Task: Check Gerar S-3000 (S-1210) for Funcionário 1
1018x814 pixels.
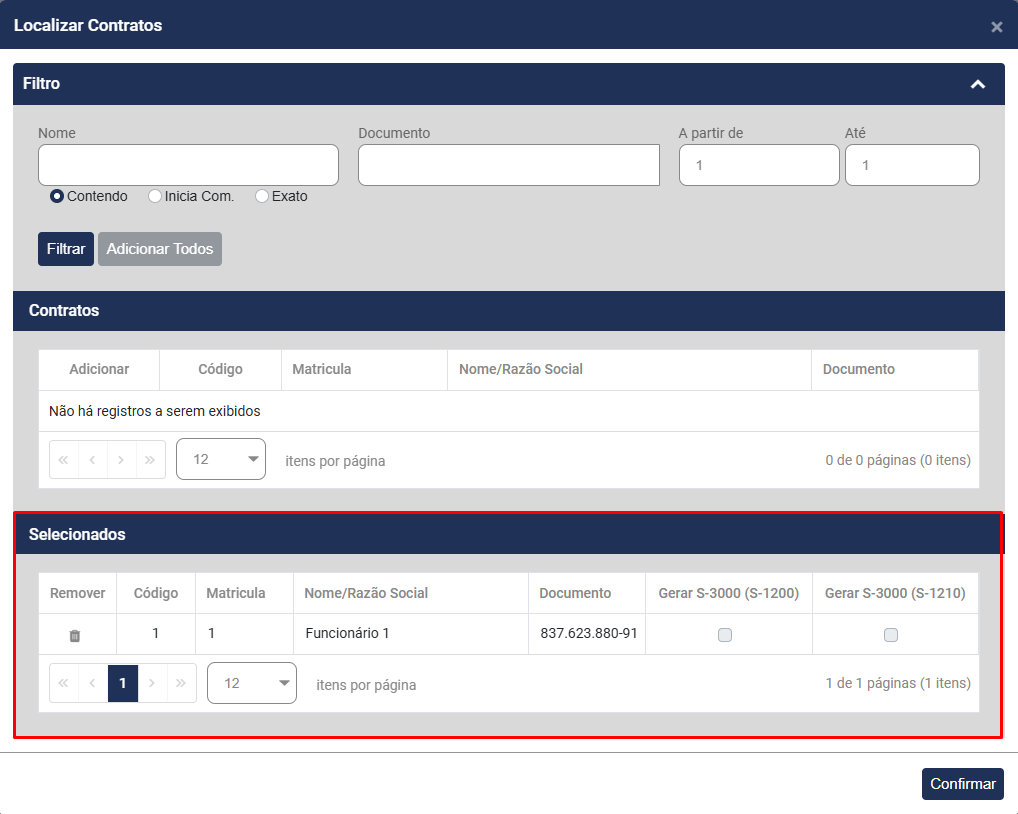Action: [891, 635]
